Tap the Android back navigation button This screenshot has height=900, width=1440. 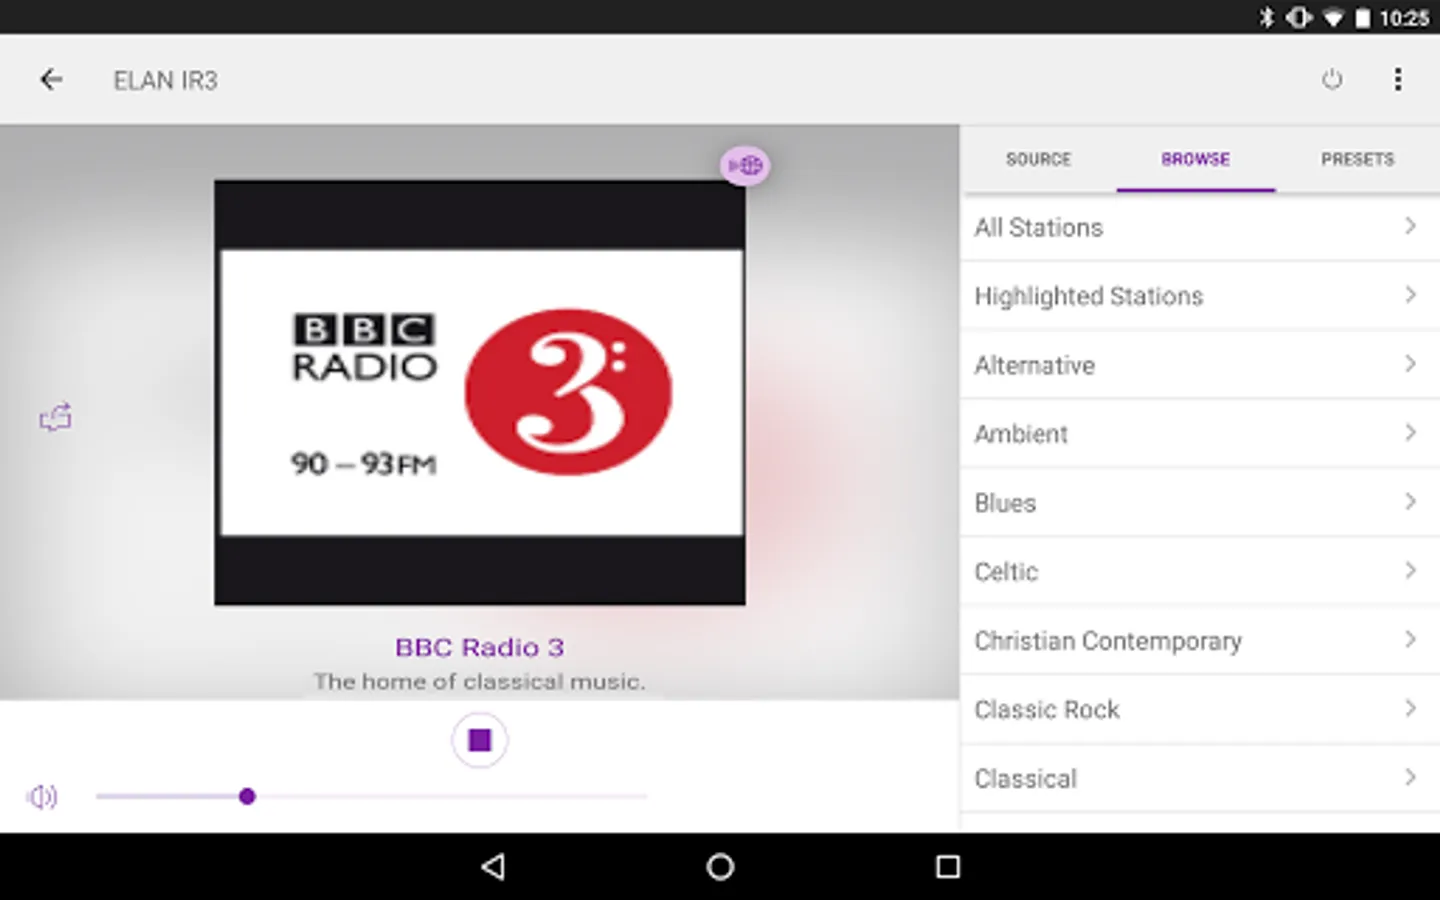point(493,867)
